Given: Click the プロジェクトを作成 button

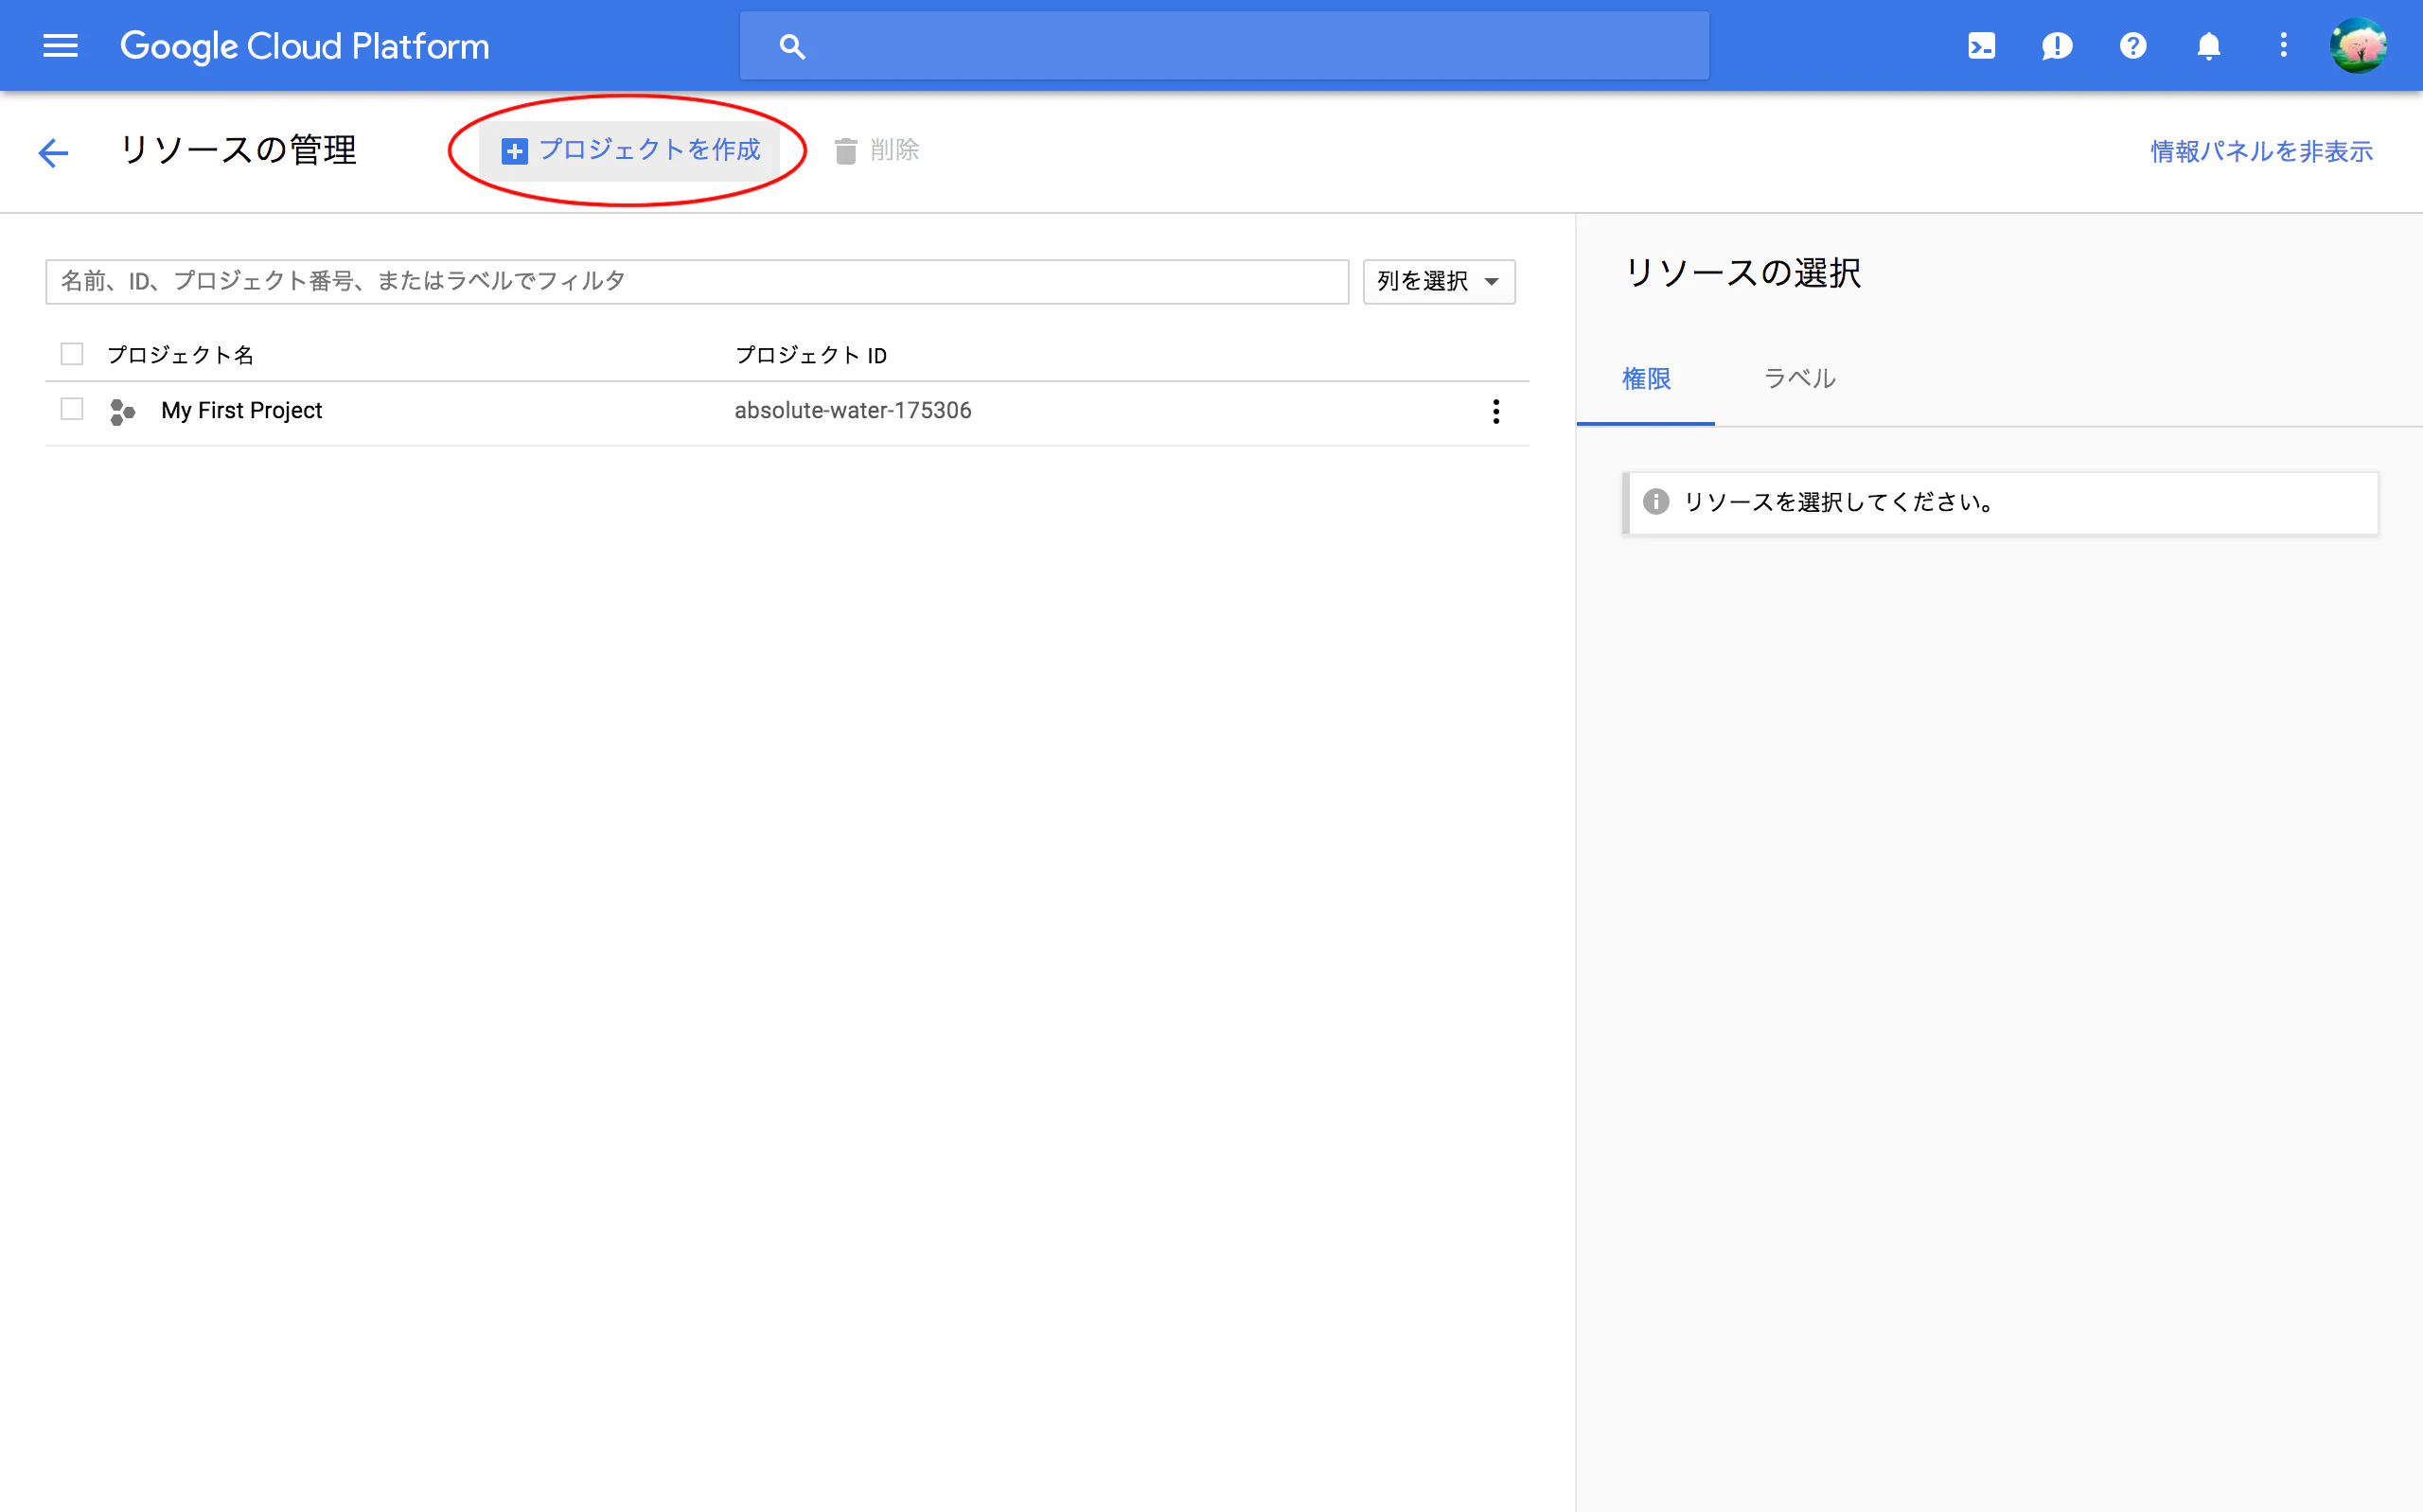Looking at the screenshot, I should pyautogui.click(x=632, y=150).
